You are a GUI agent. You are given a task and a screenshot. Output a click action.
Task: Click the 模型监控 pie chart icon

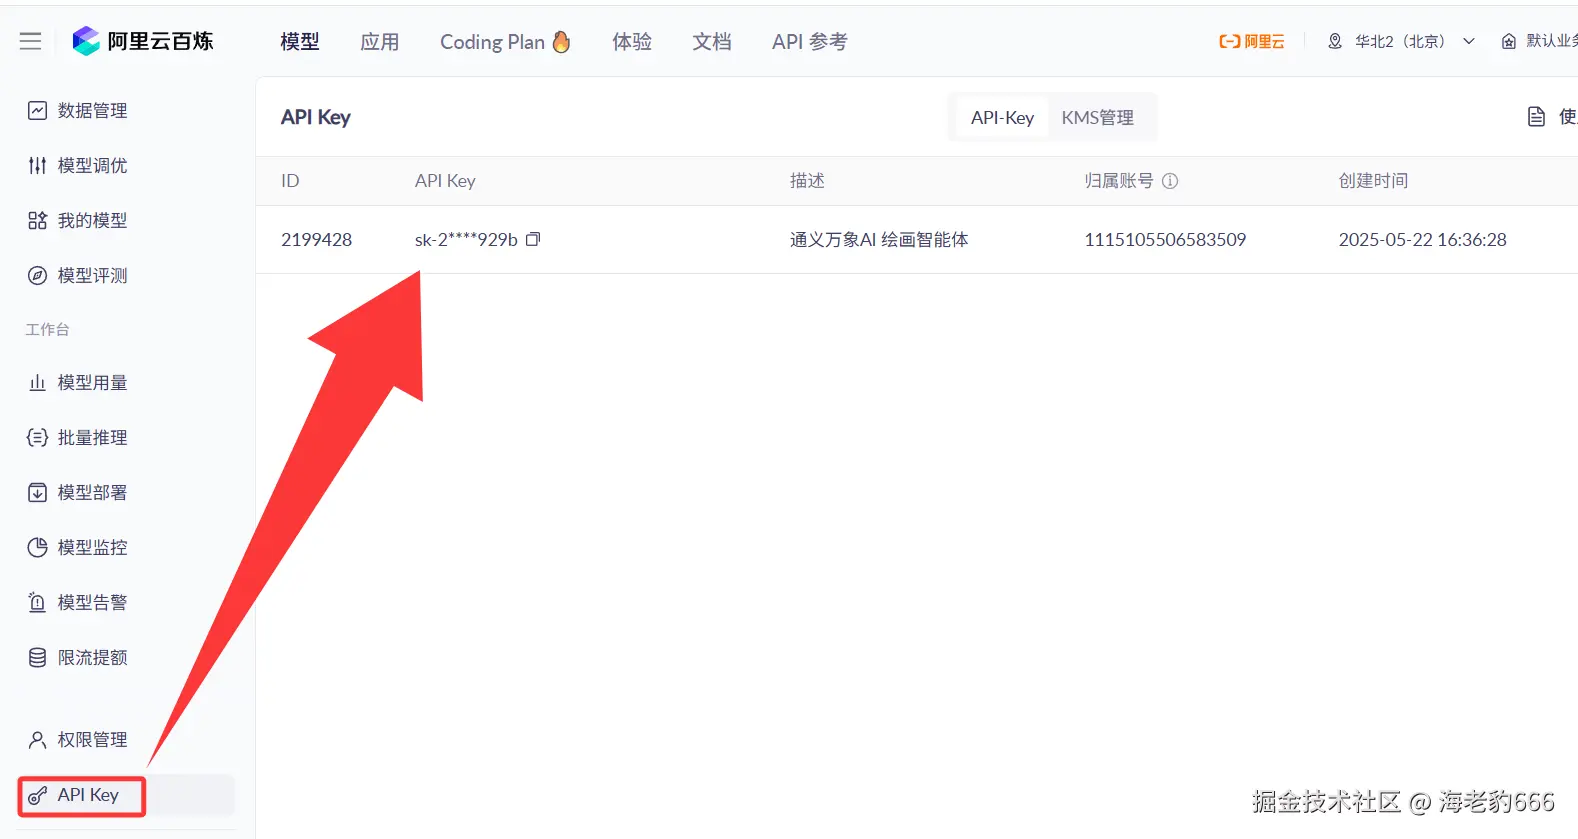pyautogui.click(x=37, y=547)
